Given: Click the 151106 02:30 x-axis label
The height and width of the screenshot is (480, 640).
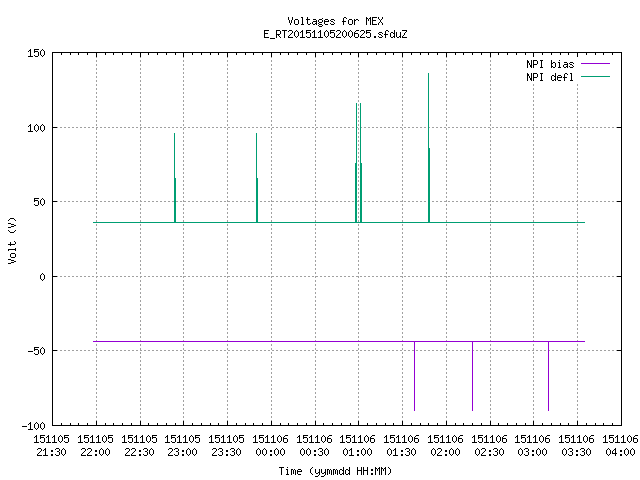Looking at the screenshot, I should (489, 446).
